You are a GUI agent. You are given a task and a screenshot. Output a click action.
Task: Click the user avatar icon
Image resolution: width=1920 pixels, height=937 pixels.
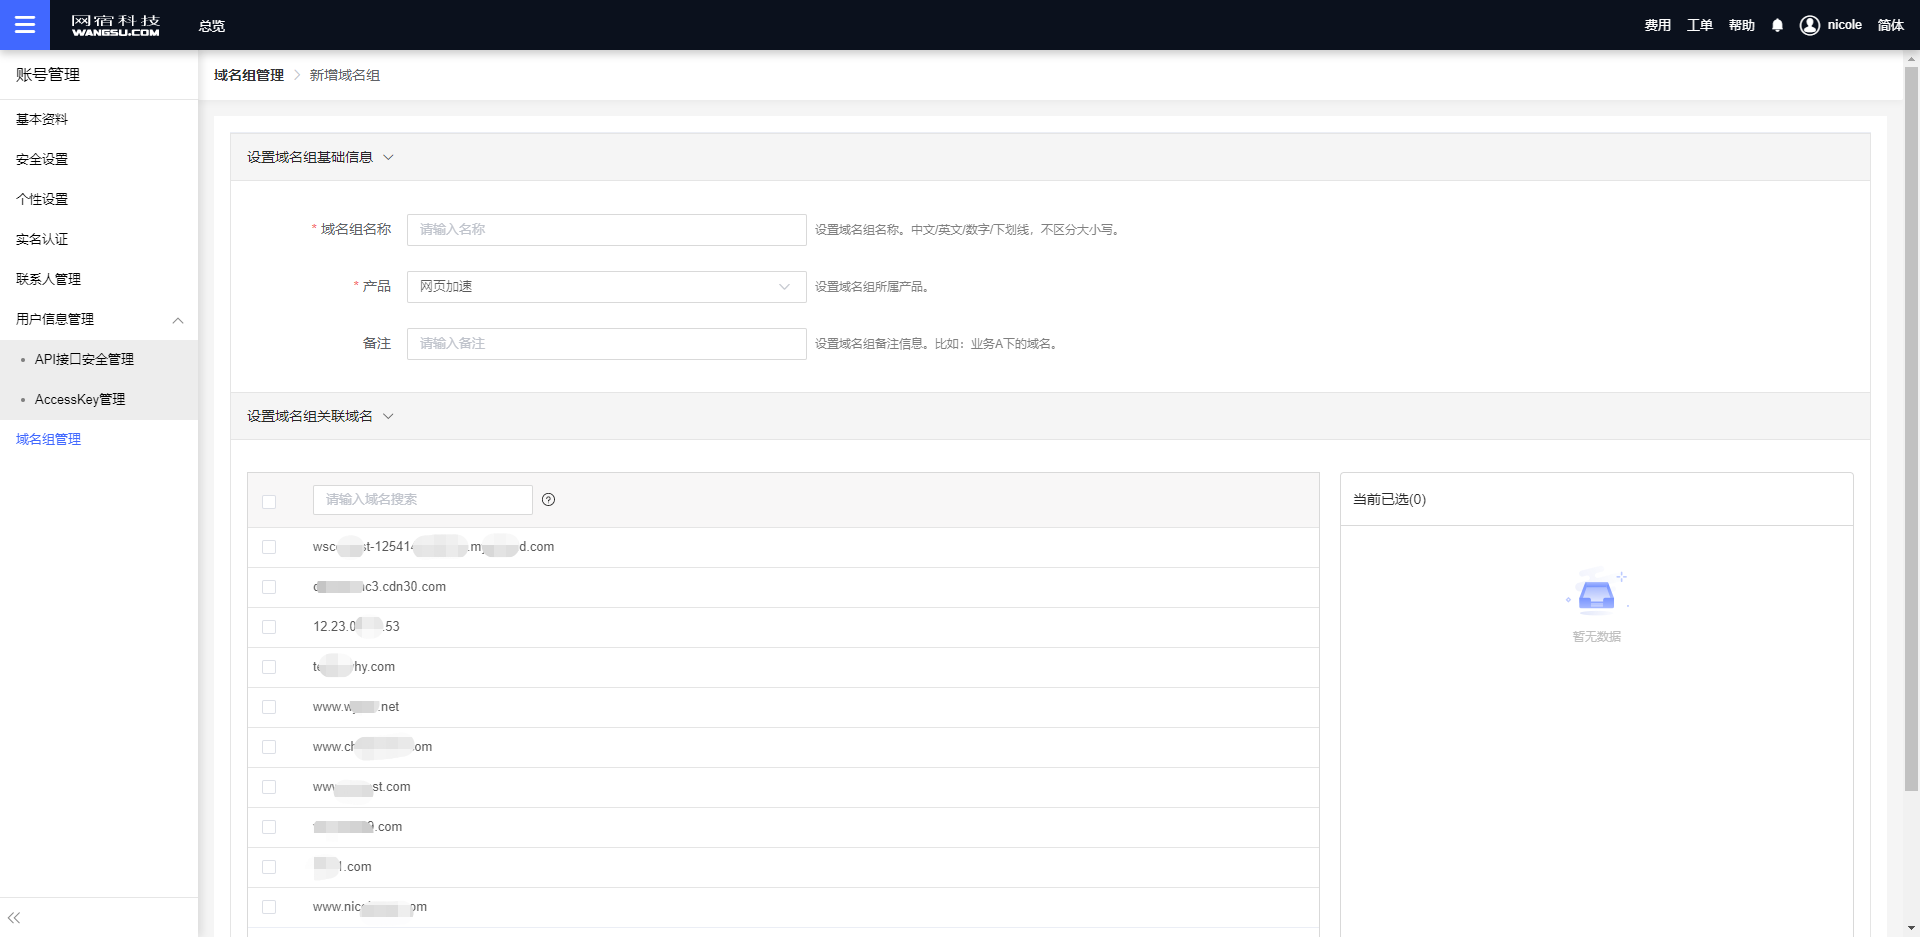point(1809,25)
